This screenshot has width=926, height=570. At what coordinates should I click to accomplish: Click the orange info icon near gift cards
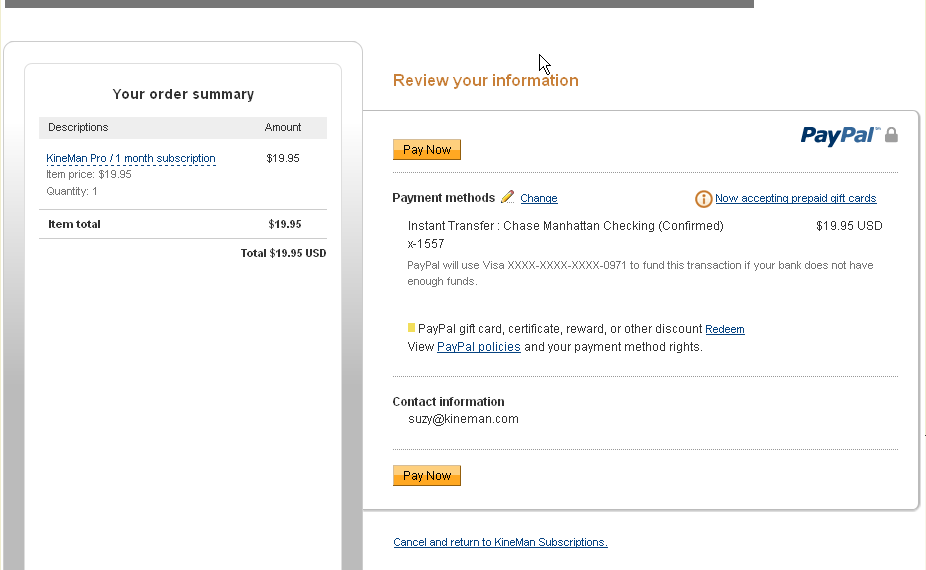(703, 199)
